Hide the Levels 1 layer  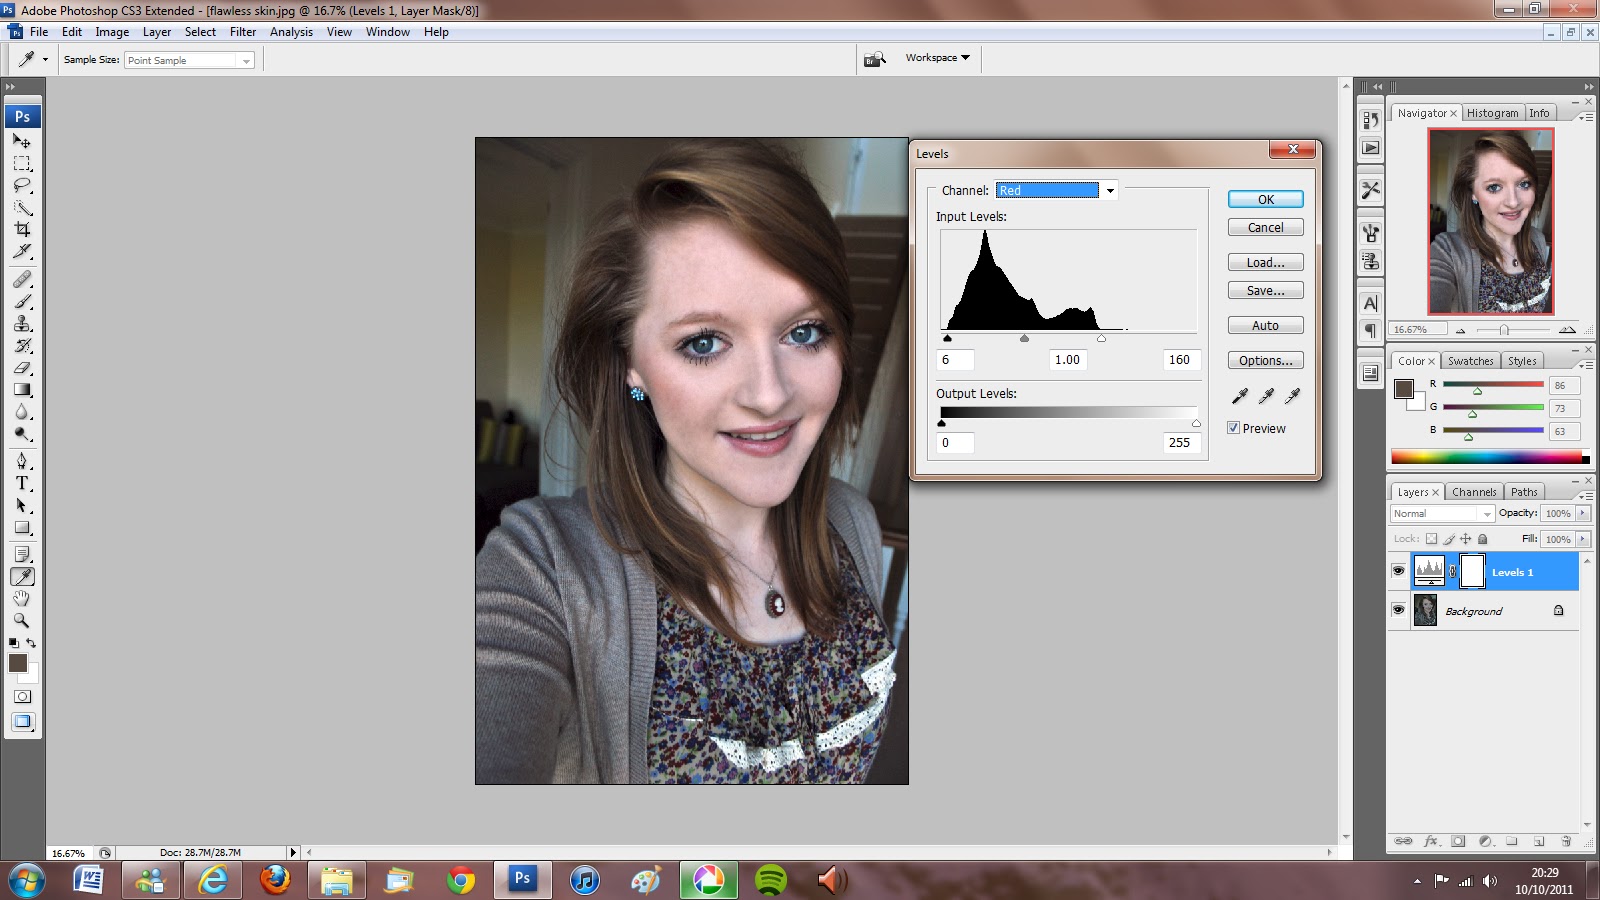coord(1398,571)
